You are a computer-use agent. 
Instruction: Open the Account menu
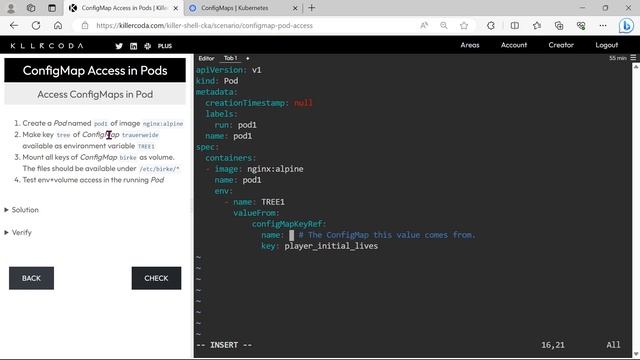[514, 45]
